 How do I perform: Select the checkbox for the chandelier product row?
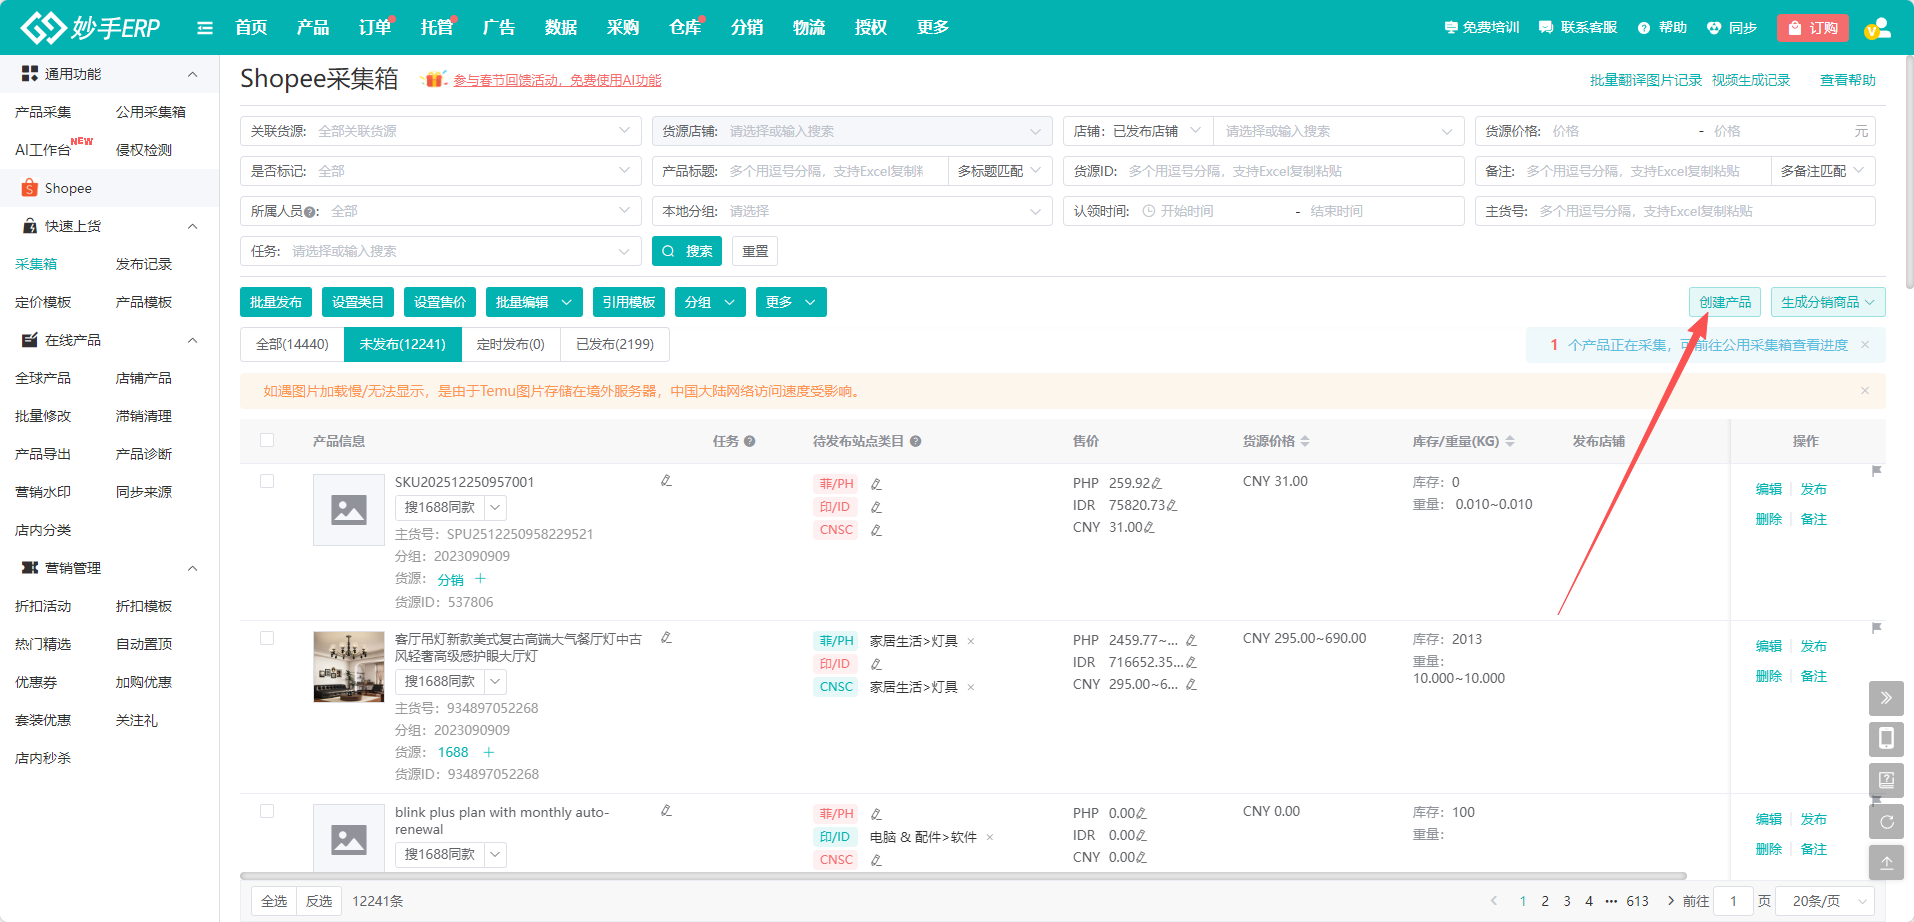click(267, 638)
